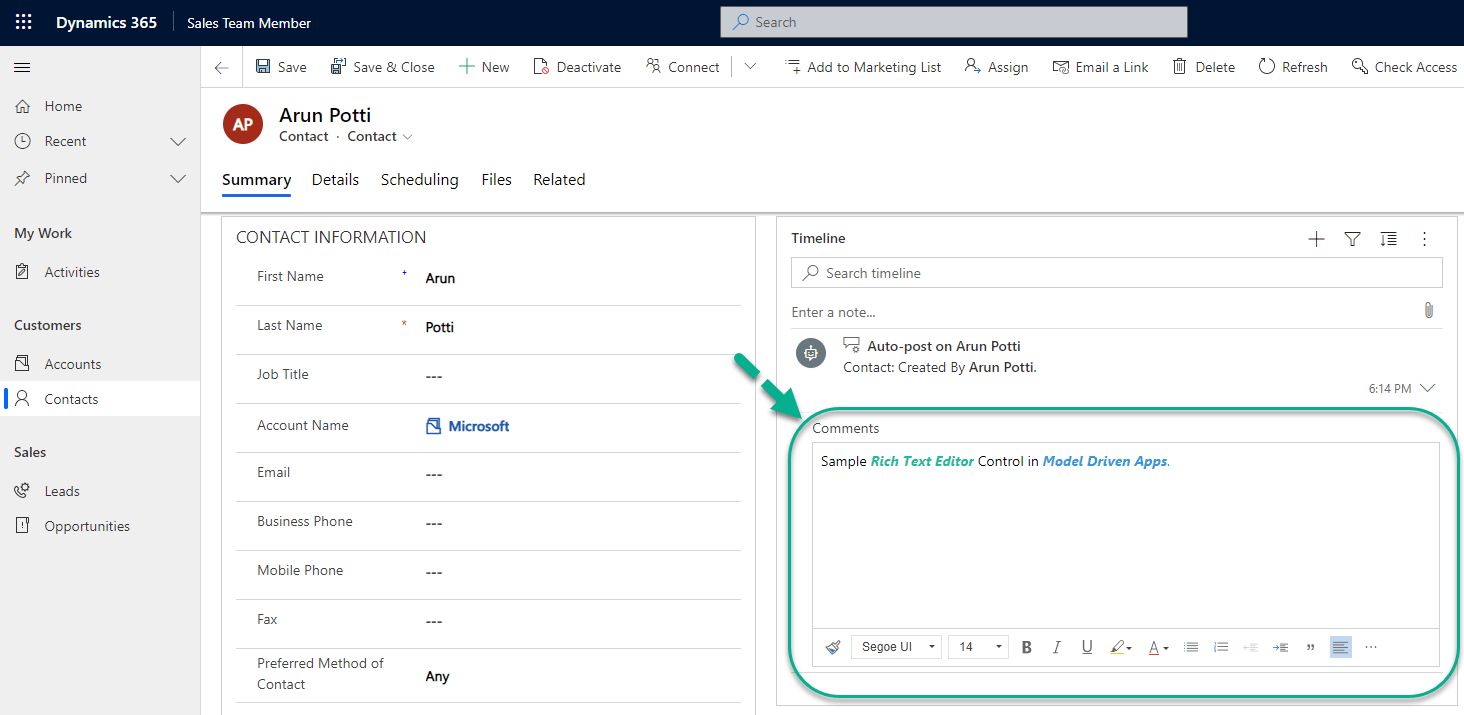
Task: Switch to the Files tab
Action: (496, 180)
